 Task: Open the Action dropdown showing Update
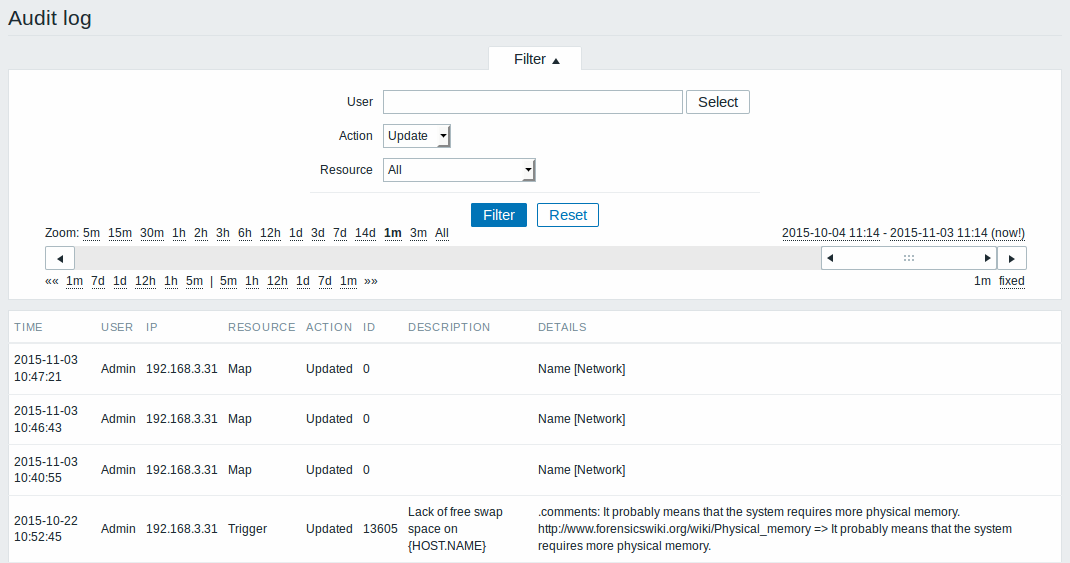coord(417,136)
